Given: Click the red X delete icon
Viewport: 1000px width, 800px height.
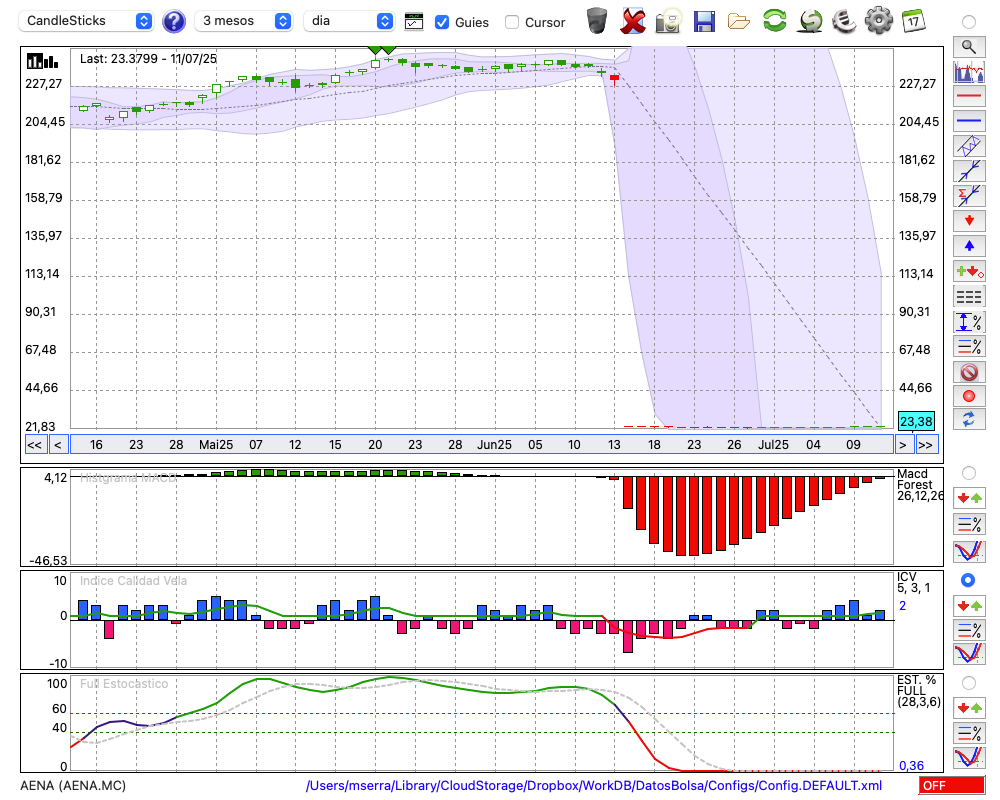Looking at the screenshot, I should click(633, 20).
